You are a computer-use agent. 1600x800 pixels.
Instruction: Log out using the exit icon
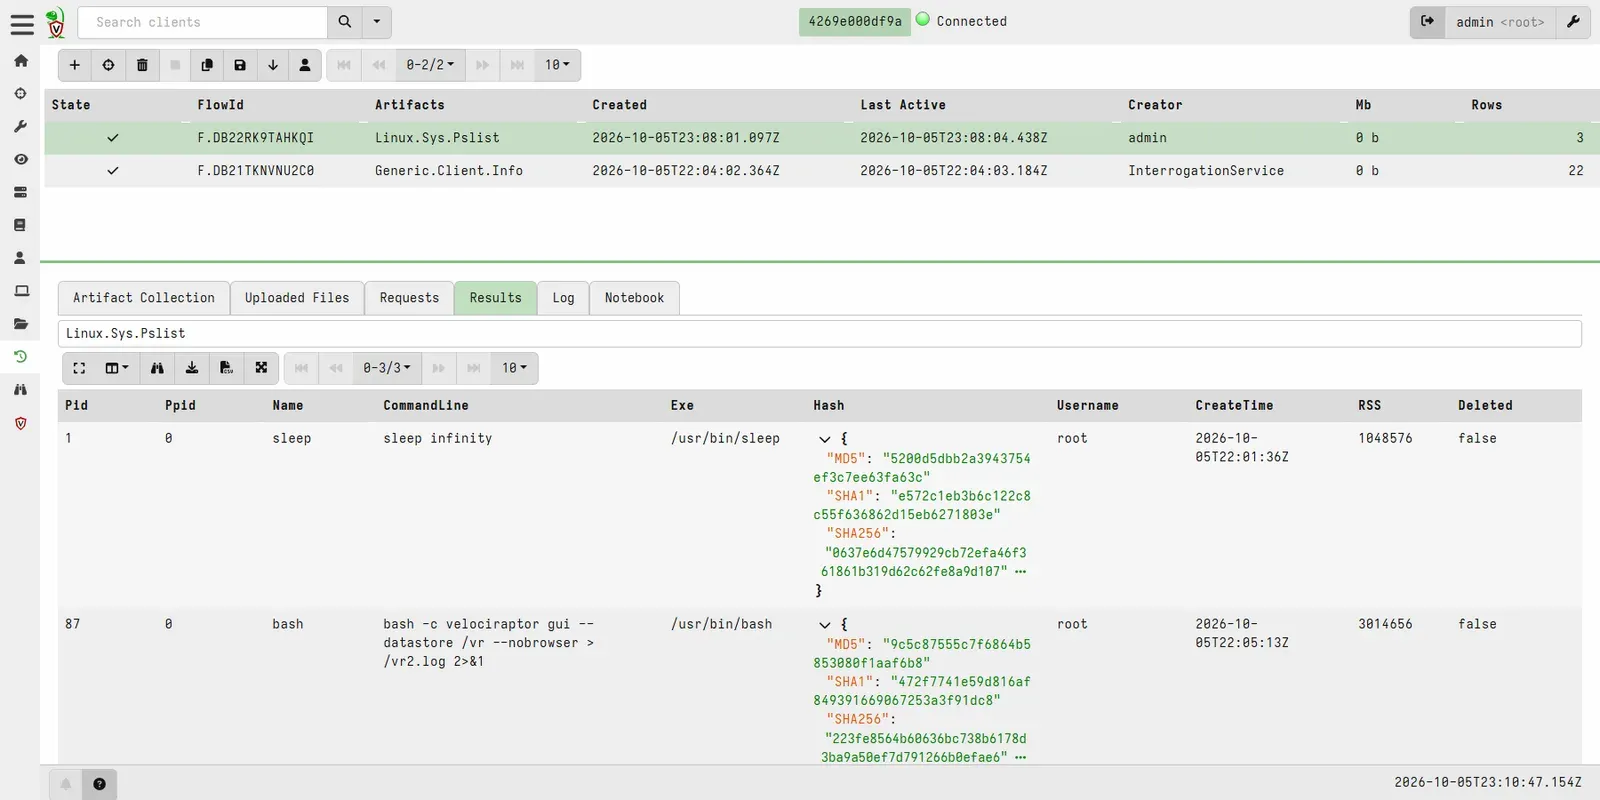(1427, 22)
